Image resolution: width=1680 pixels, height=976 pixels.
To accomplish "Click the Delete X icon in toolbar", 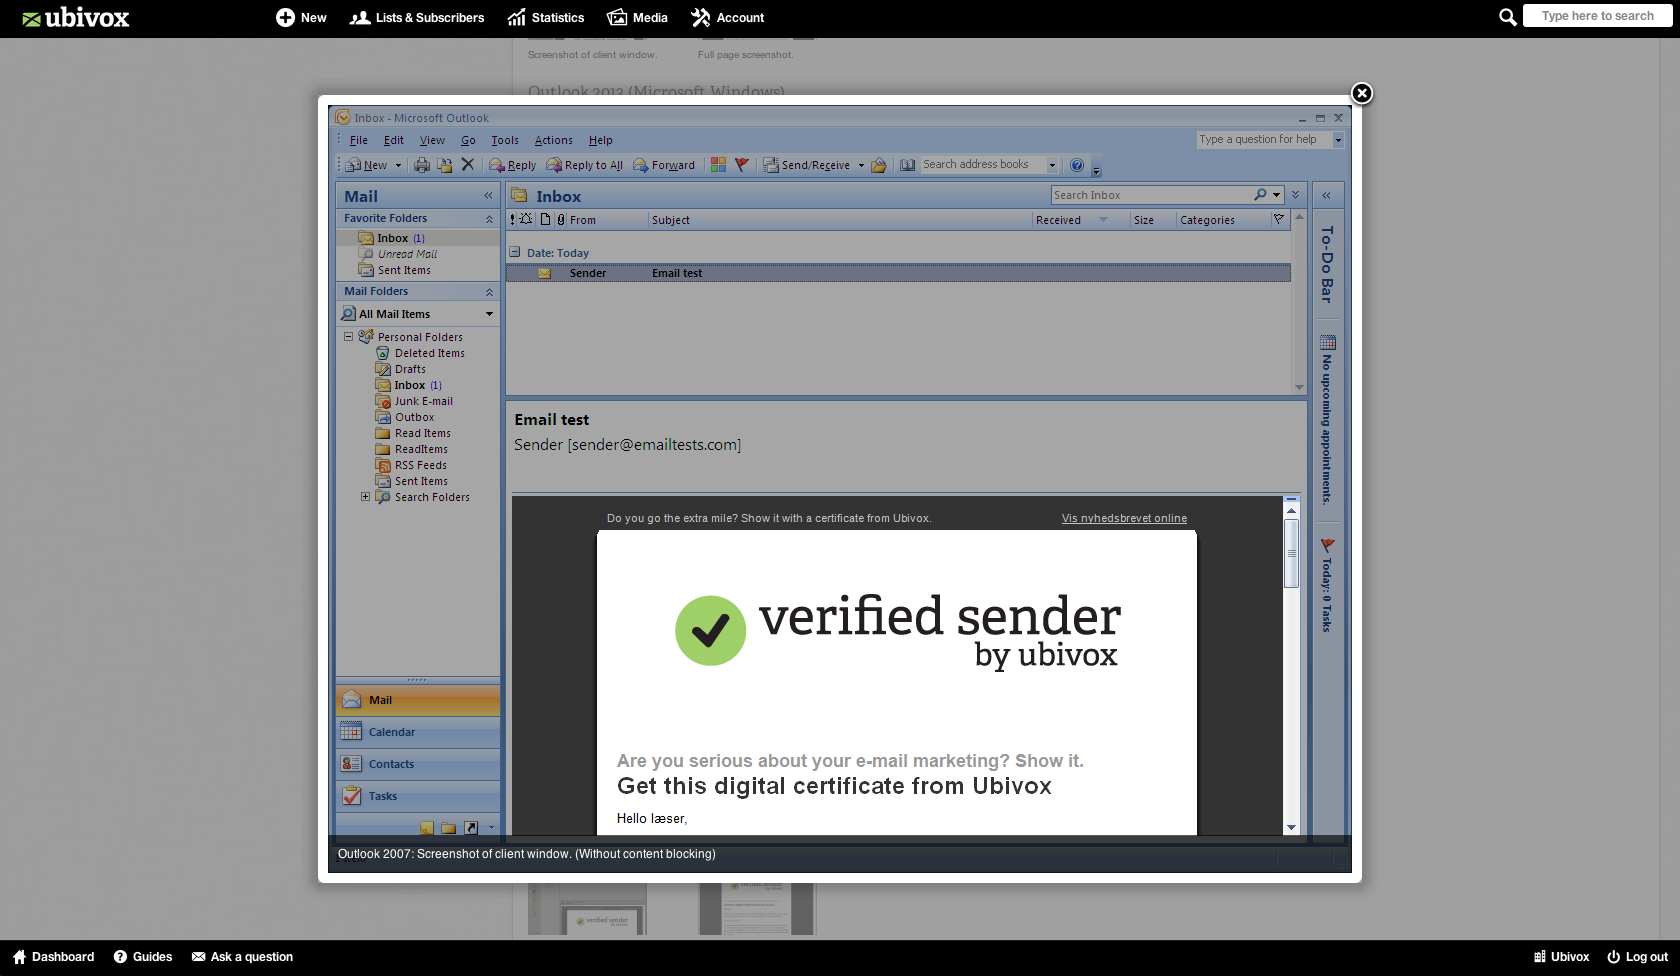I will [467, 164].
